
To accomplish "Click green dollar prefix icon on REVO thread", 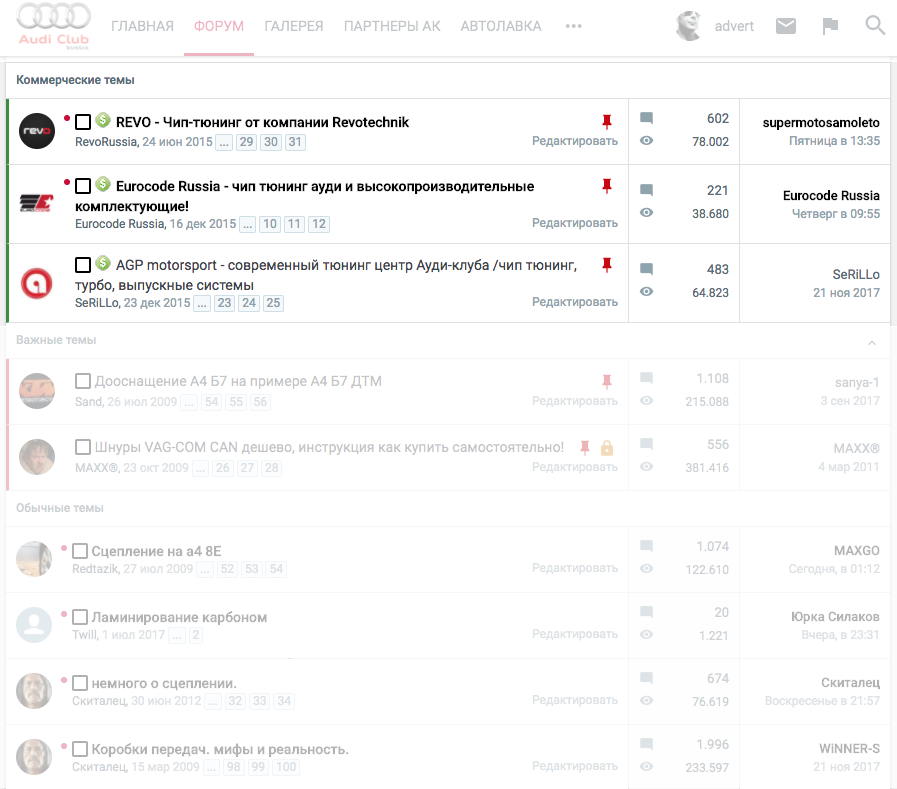I will pyautogui.click(x=103, y=120).
